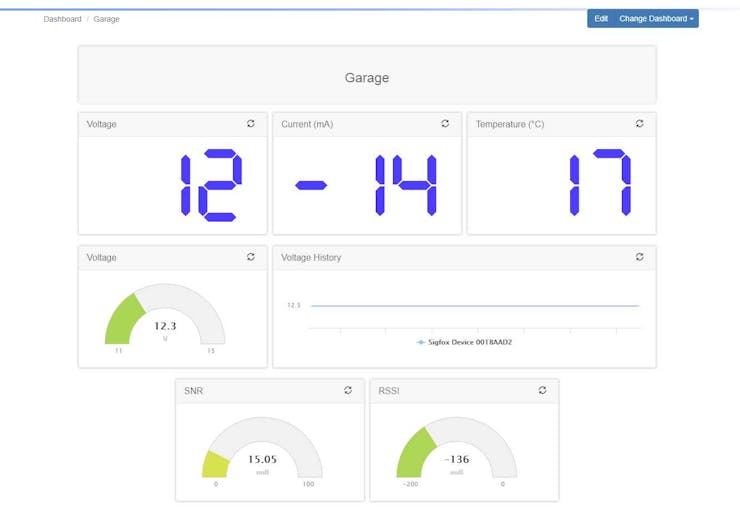Click the Current reading of -14
Image resolution: width=740 pixels, height=519 pixels.
coord(366,185)
